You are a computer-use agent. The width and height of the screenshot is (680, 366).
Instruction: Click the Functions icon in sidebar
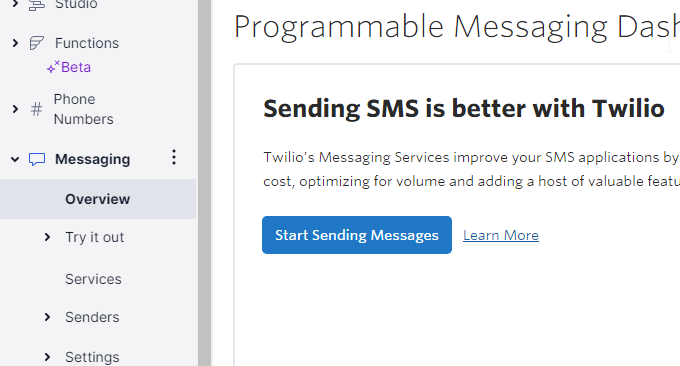(37, 43)
